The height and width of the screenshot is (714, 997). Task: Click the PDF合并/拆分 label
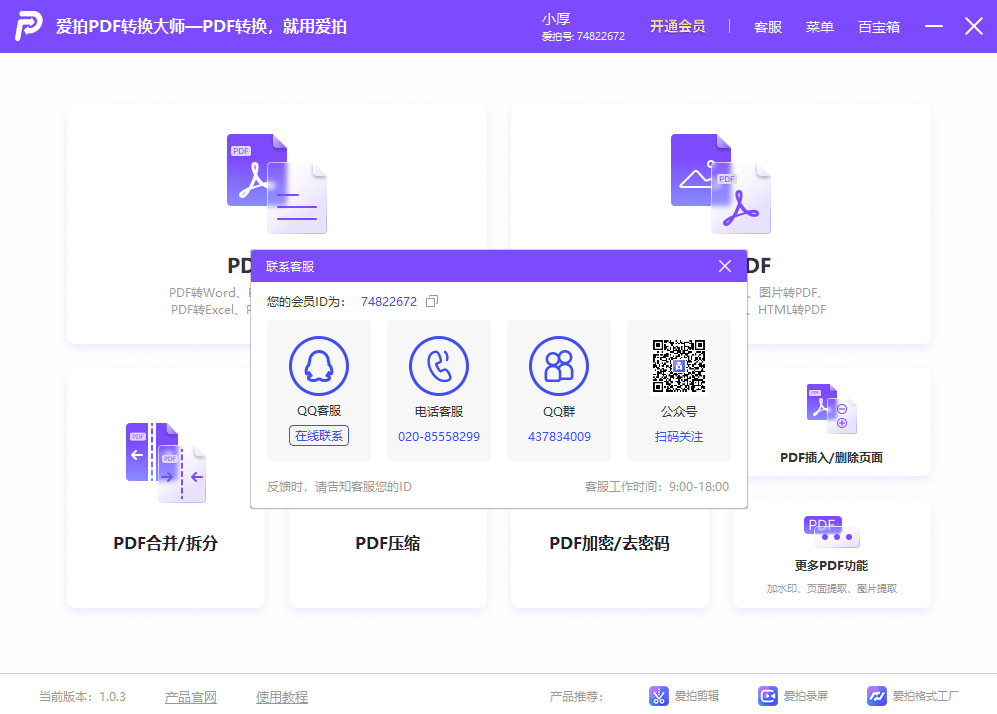166,543
